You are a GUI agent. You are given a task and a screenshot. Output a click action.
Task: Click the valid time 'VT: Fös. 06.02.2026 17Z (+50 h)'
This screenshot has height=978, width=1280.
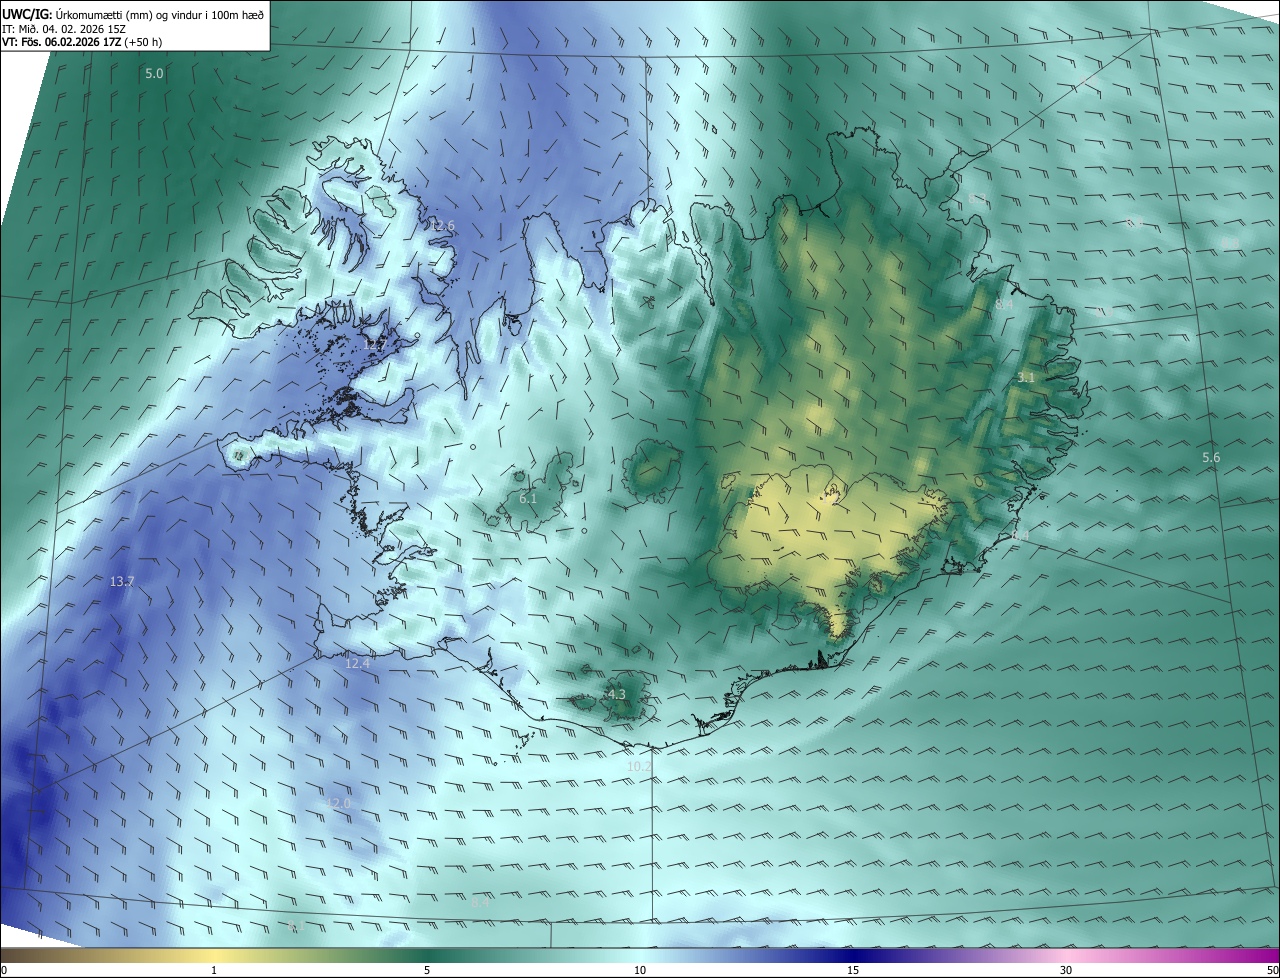tap(82, 42)
